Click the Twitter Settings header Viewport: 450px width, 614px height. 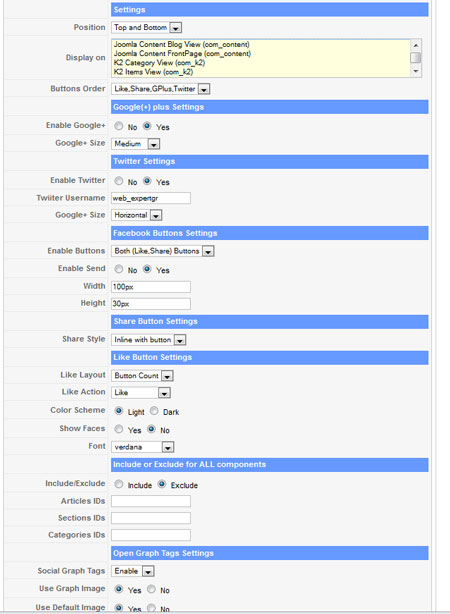tap(269, 162)
